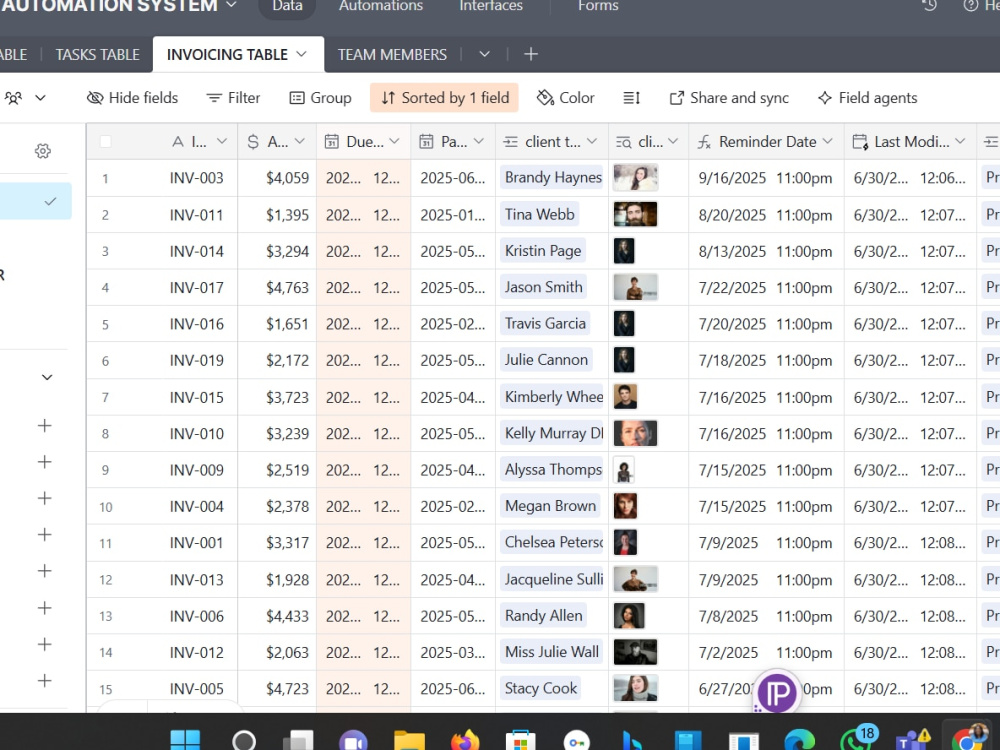Click the purple IP floating widget

click(777, 692)
